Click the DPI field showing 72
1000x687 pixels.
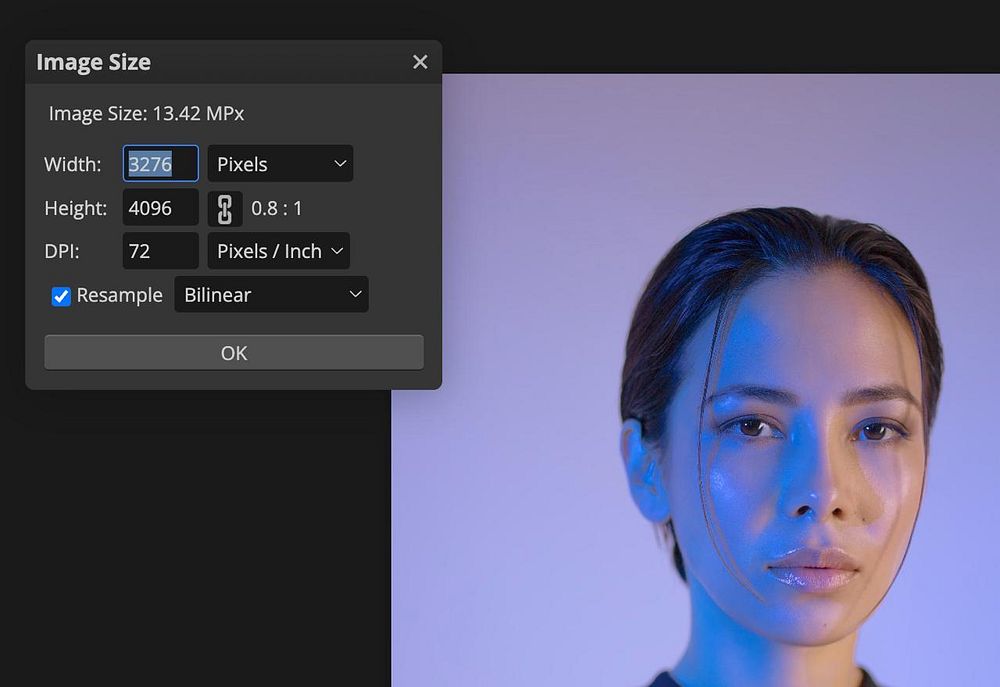pyautogui.click(x=161, y=251)
